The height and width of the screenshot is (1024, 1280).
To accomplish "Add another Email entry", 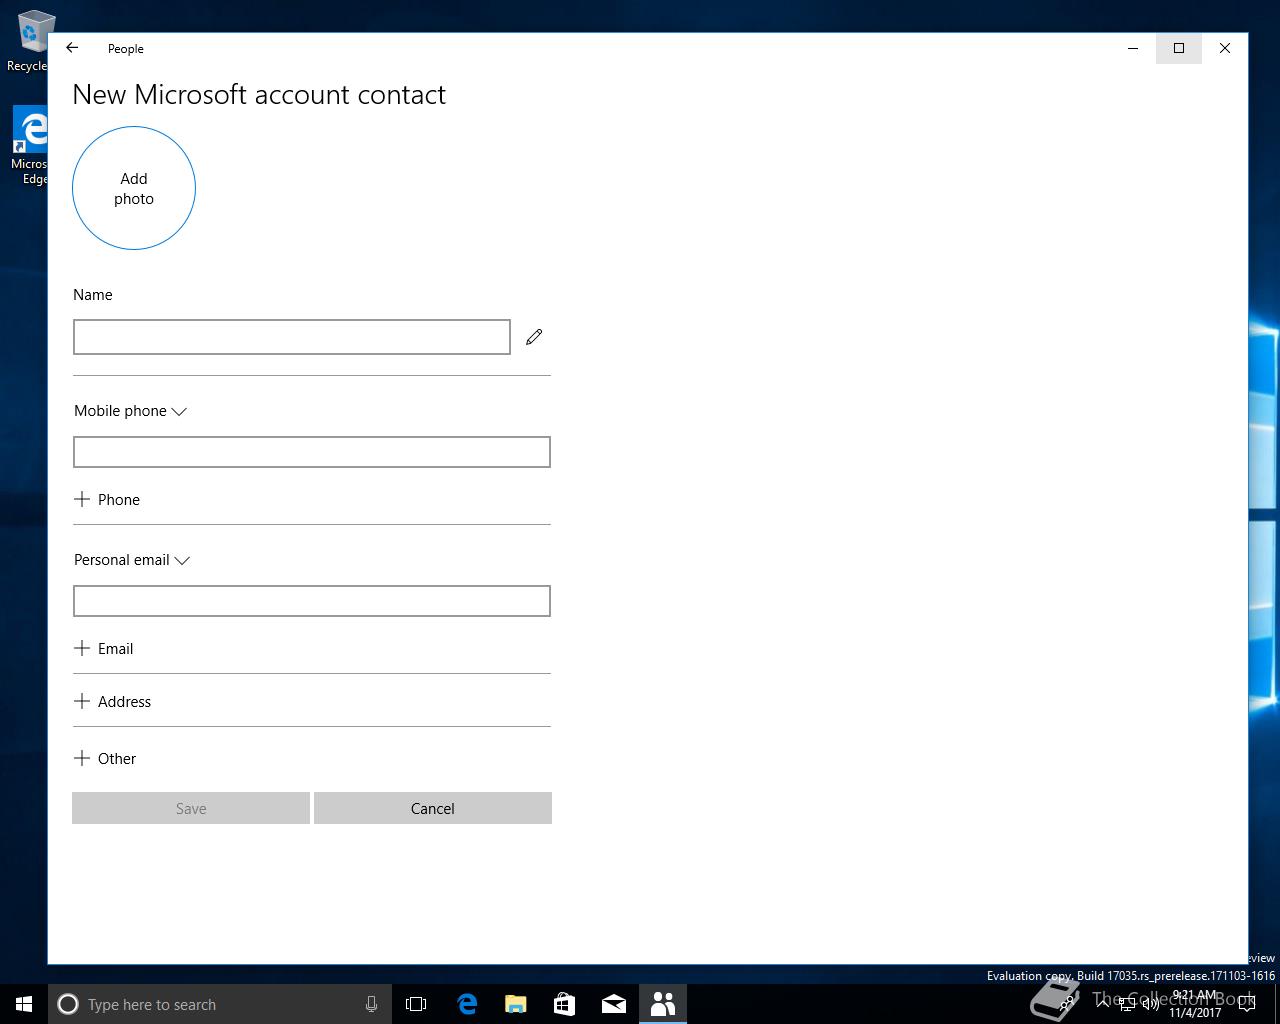I will pyautogui.click(x=104, y=649).
